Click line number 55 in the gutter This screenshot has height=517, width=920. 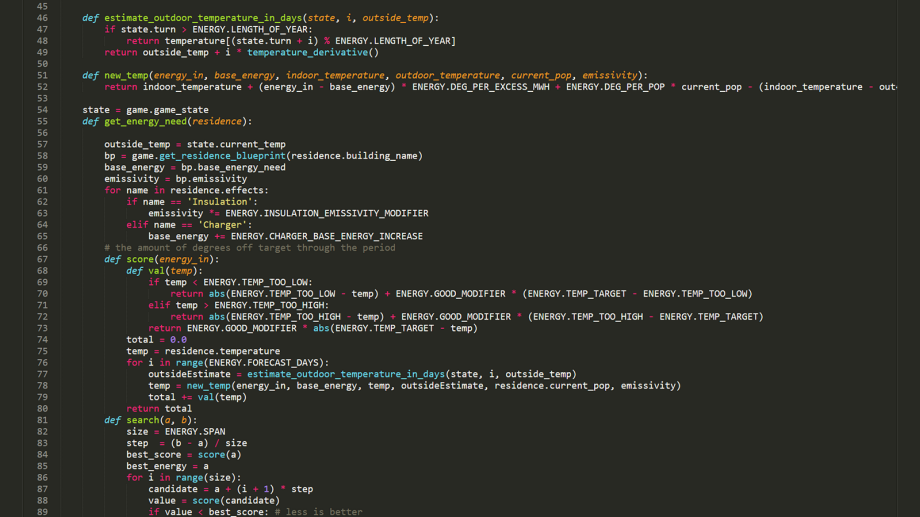point(42,121)
